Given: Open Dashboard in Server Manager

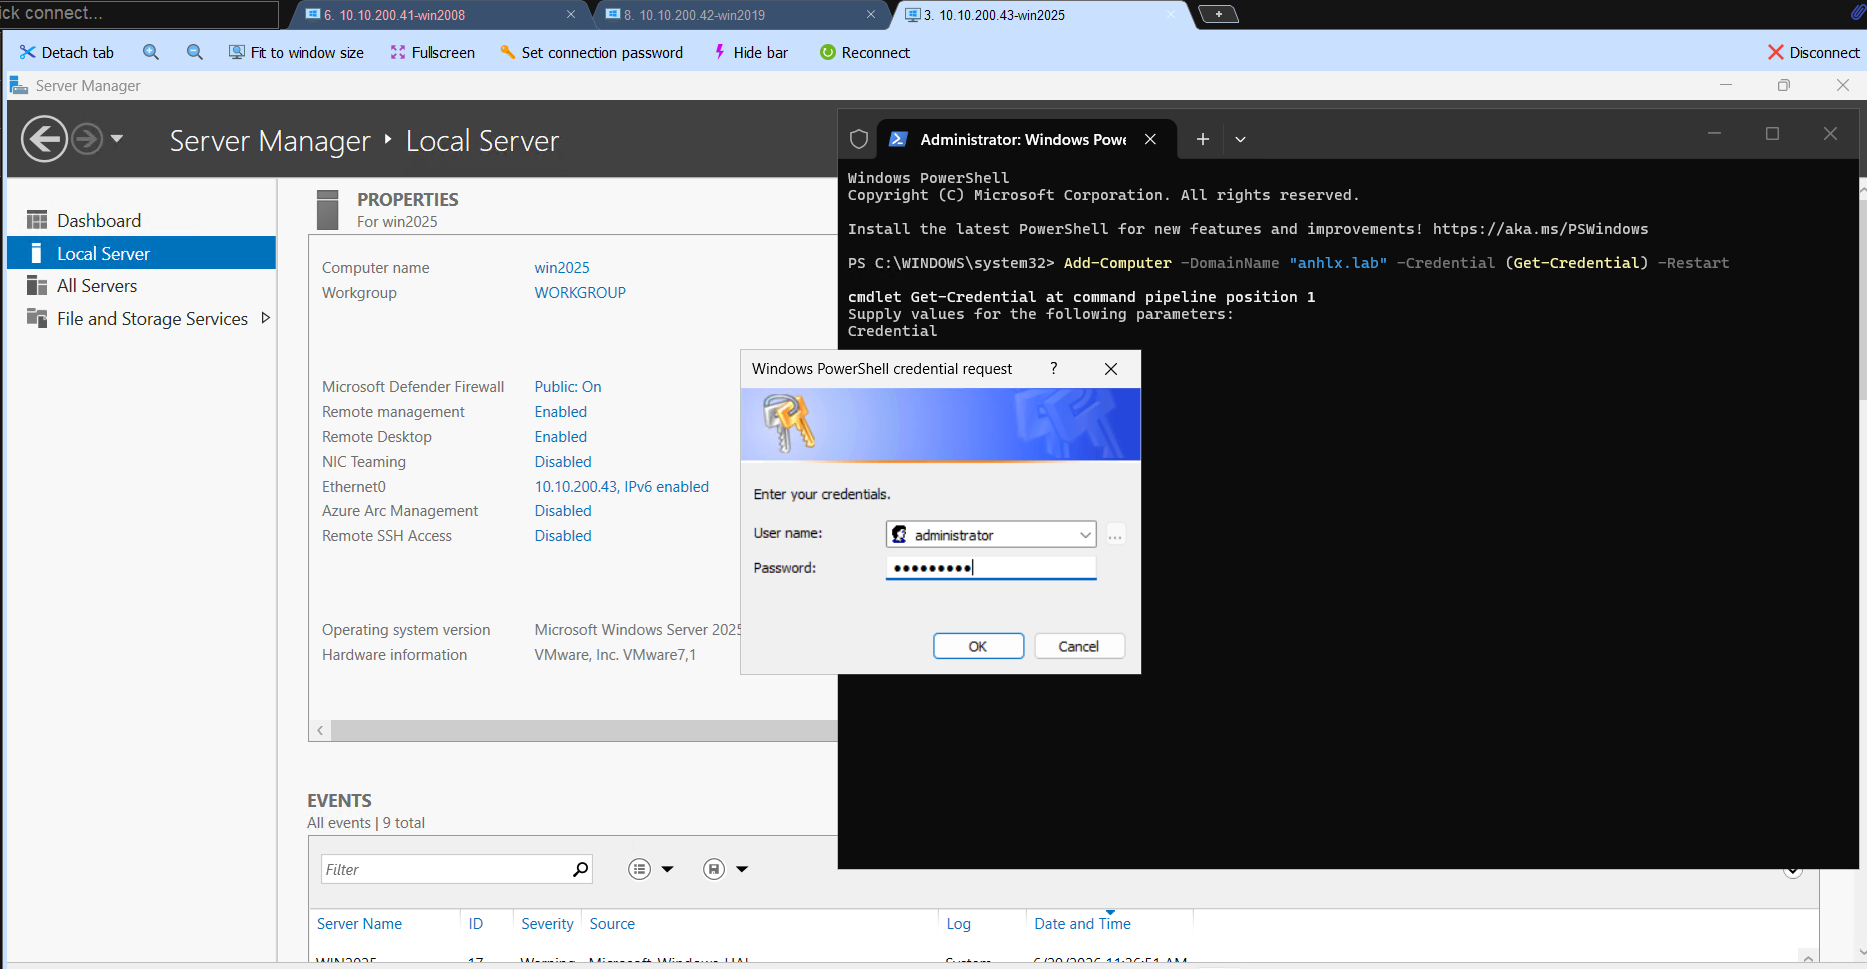Looking at the screenshot, I should [99, 220].
